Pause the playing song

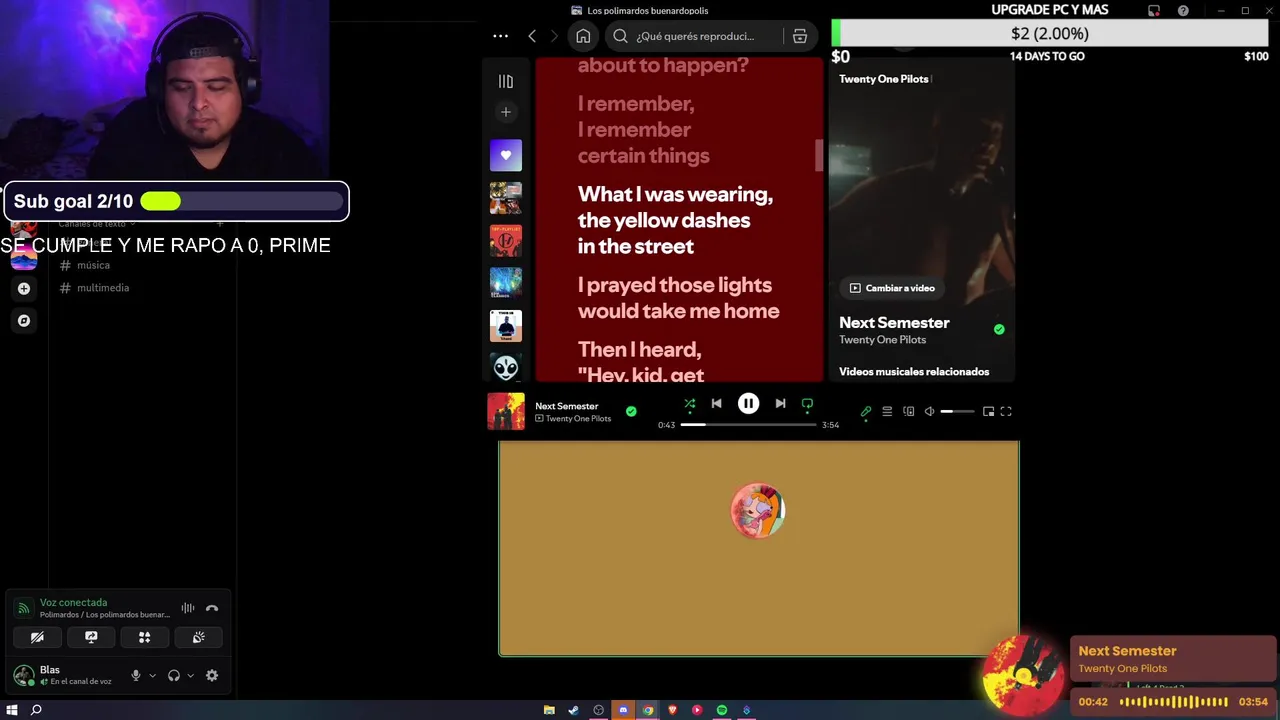pos(748,404)
